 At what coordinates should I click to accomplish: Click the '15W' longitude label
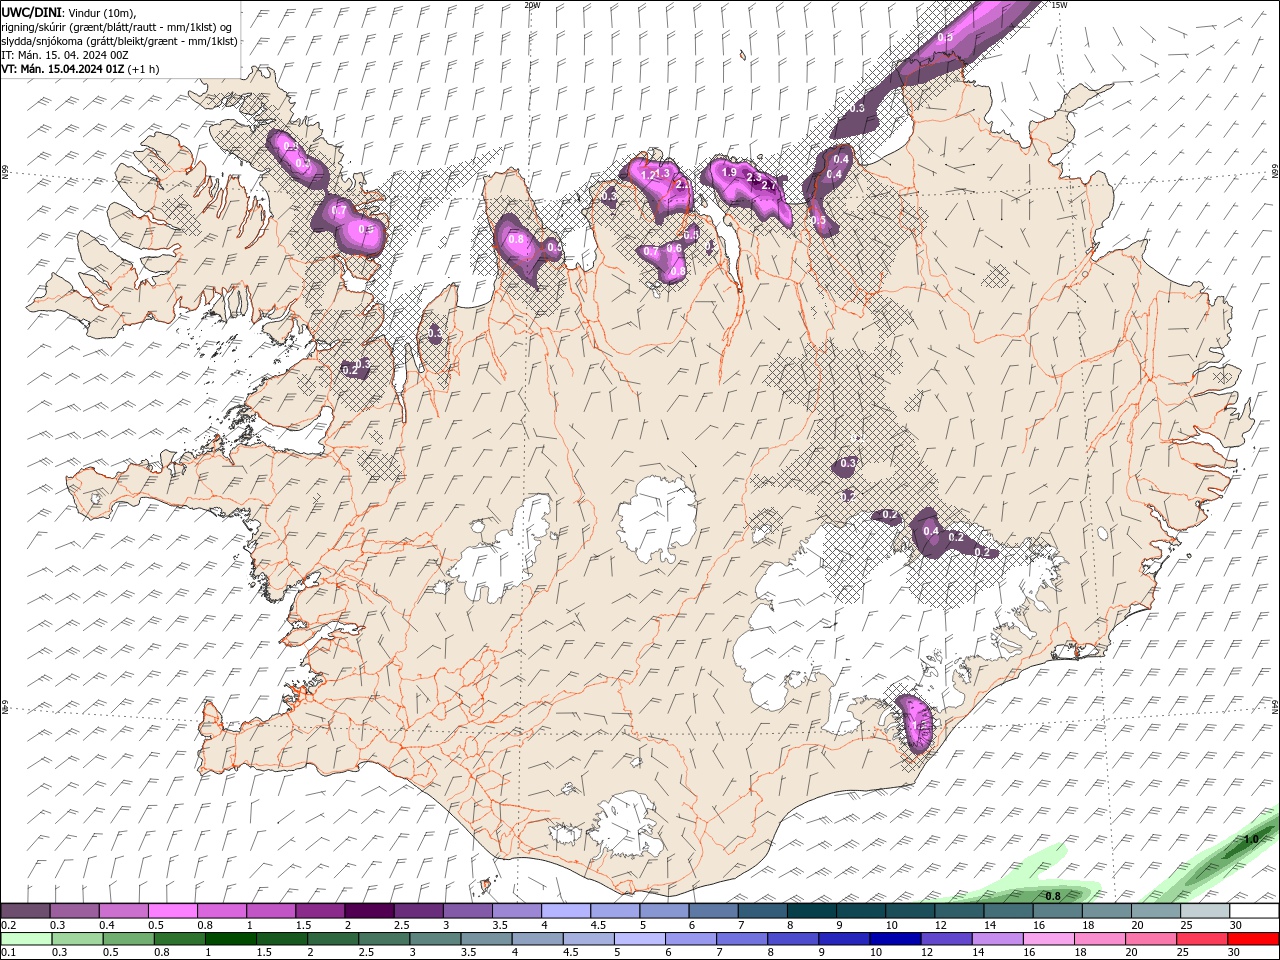[1059, 5]
